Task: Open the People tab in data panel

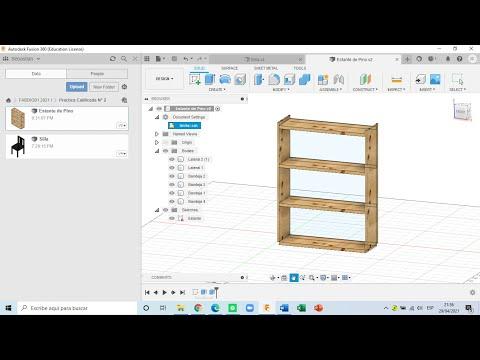Action: [x=97, y=74]
